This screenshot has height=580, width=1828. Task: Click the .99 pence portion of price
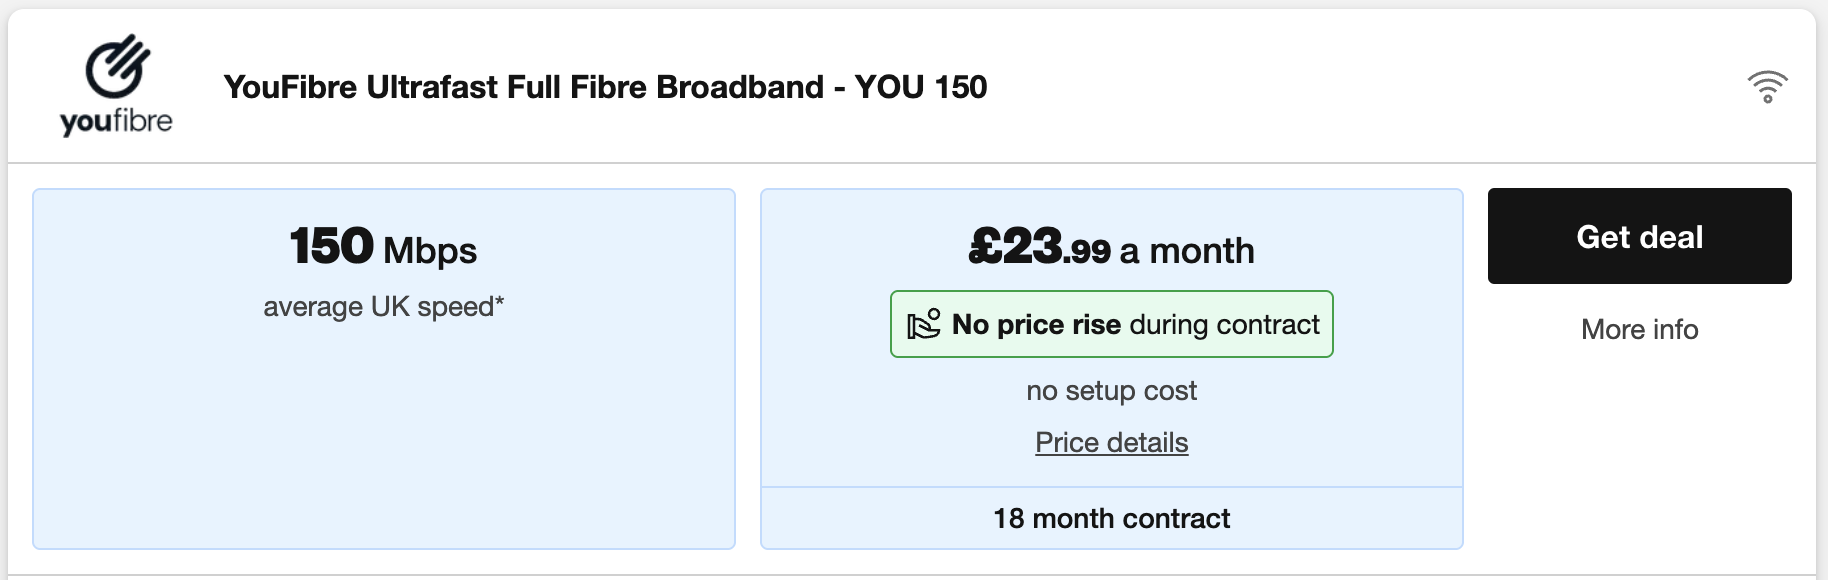click(x=1087, y=252)
